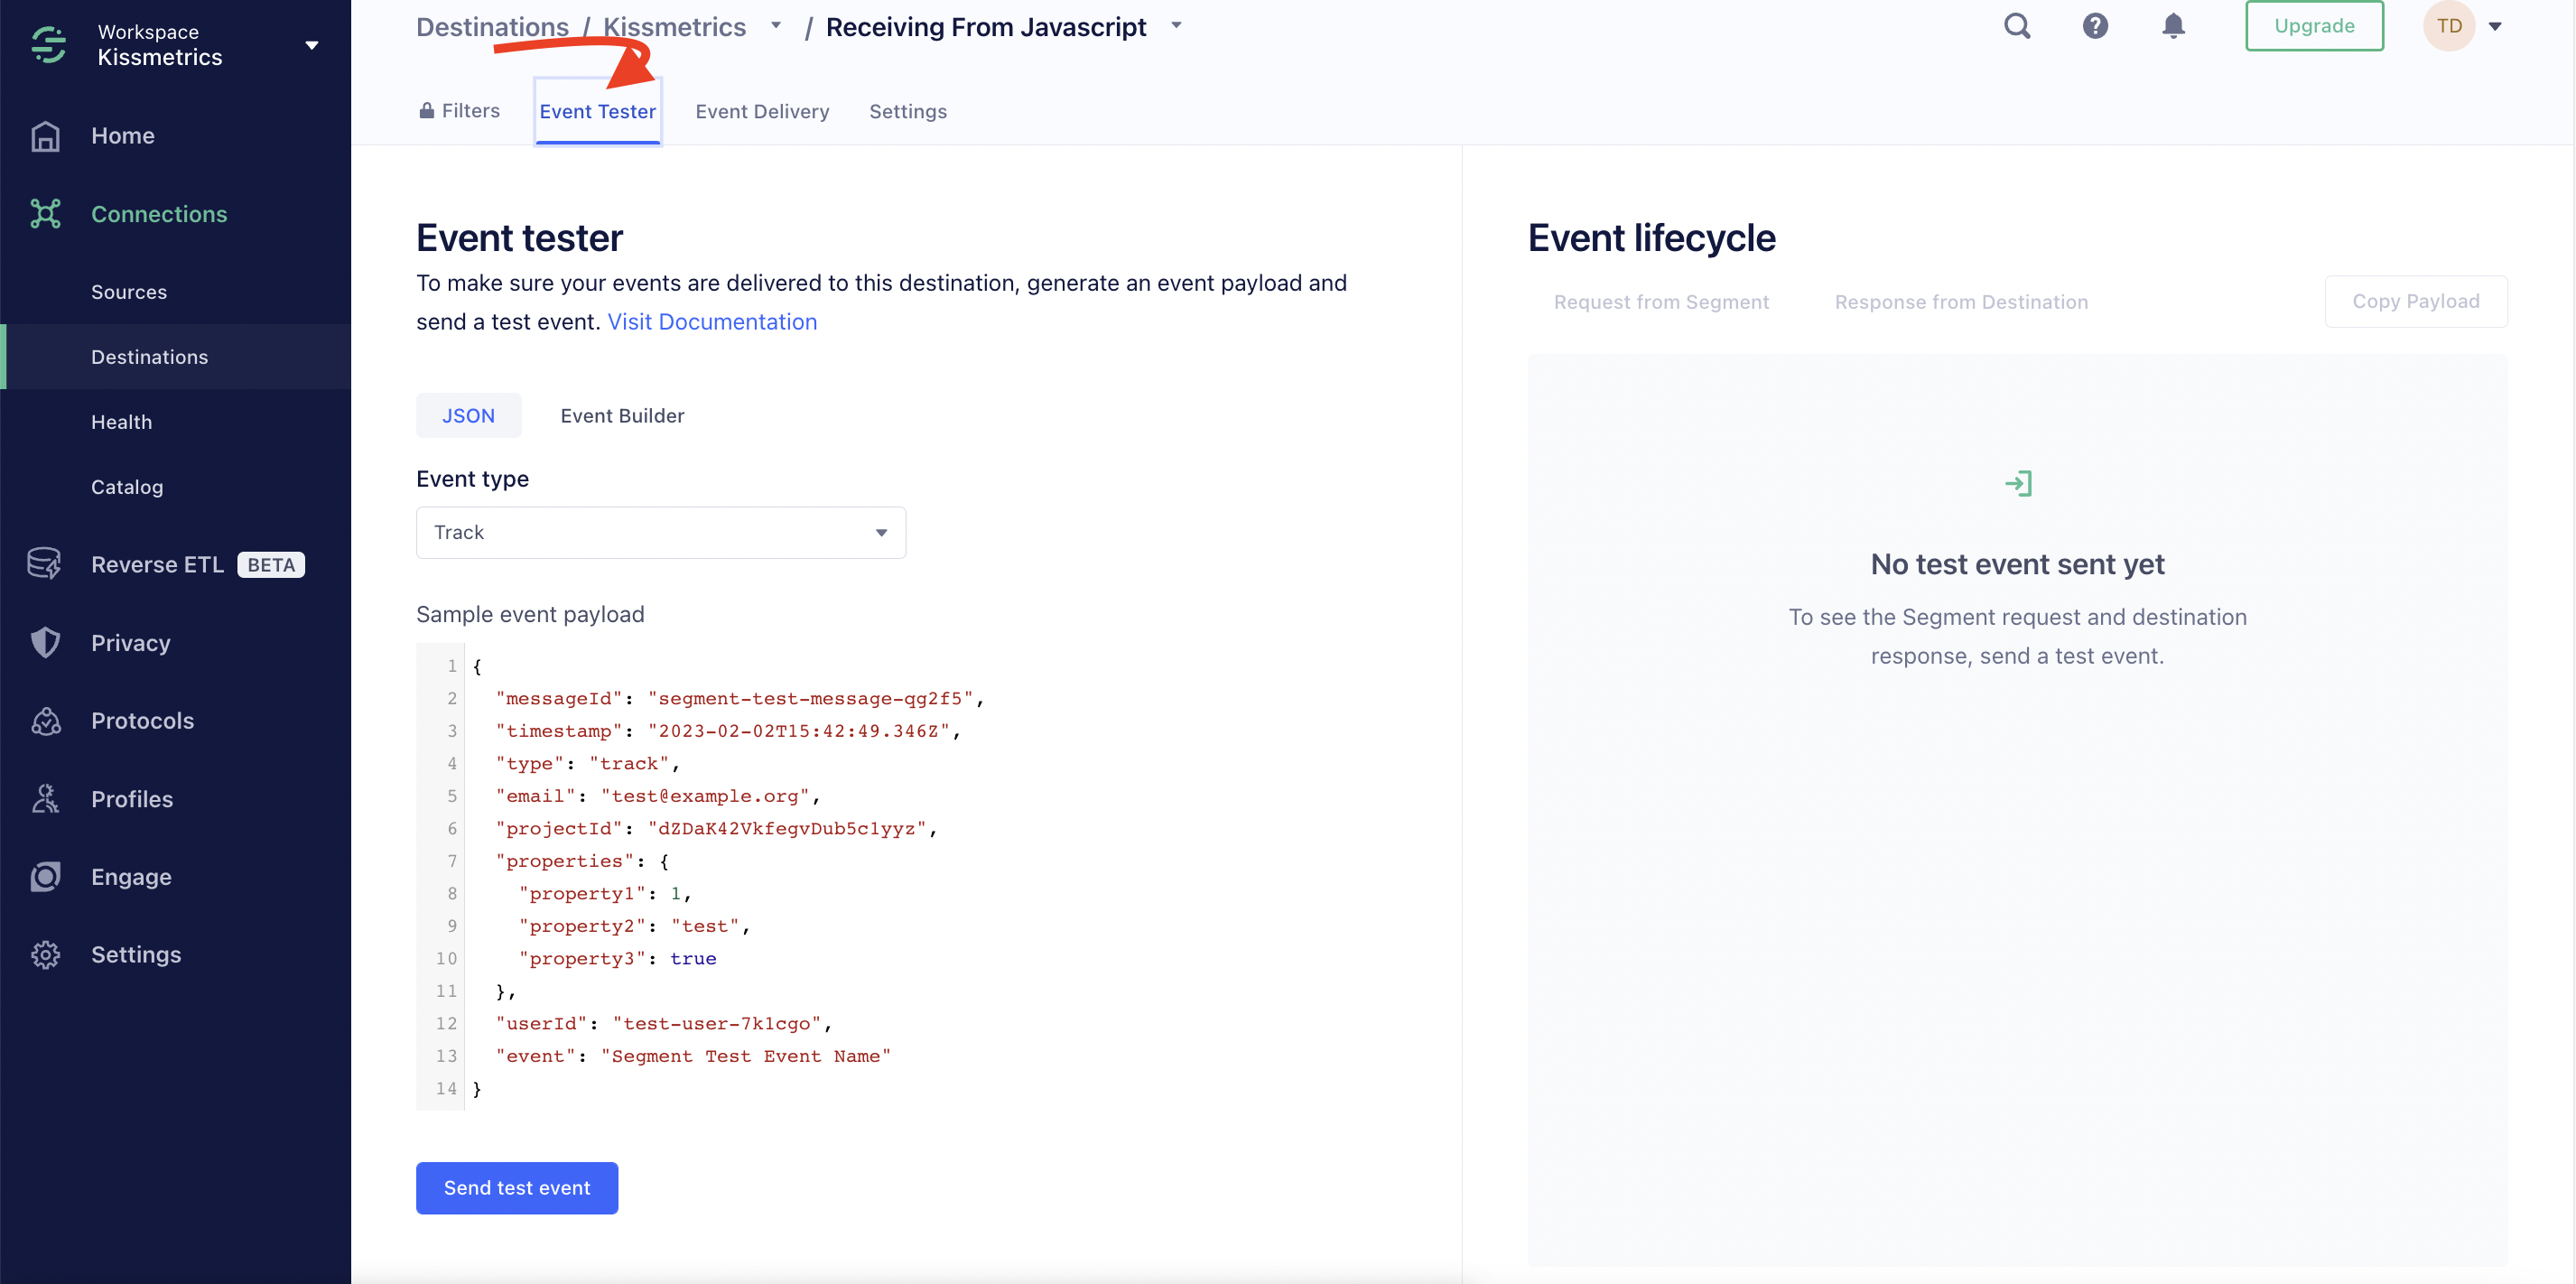2576x1284 pixels.
Task: Switch to the Event Delivery tab
Action: (762, 112)
